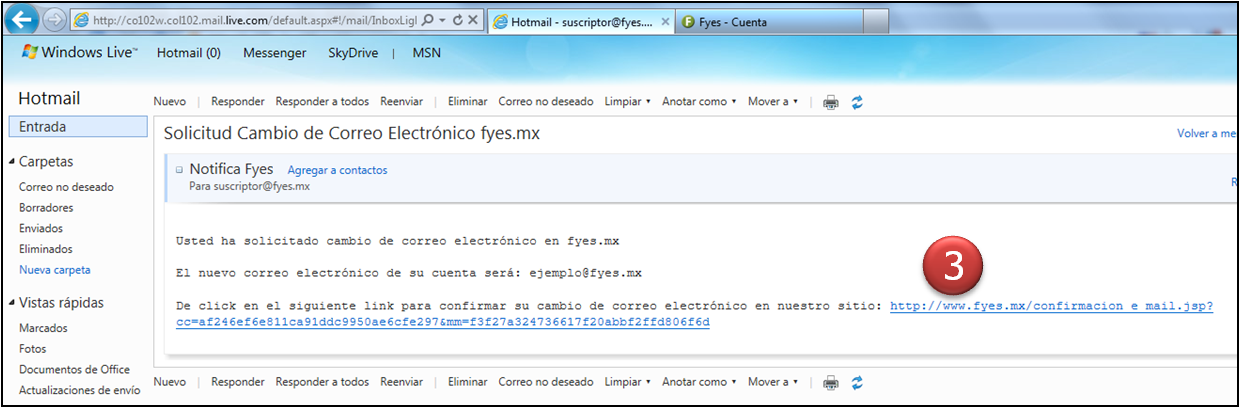Expand Mover a dropdown in top toolbar
Viewport: 1240px width, 408px height.
(x=772, y=101)
